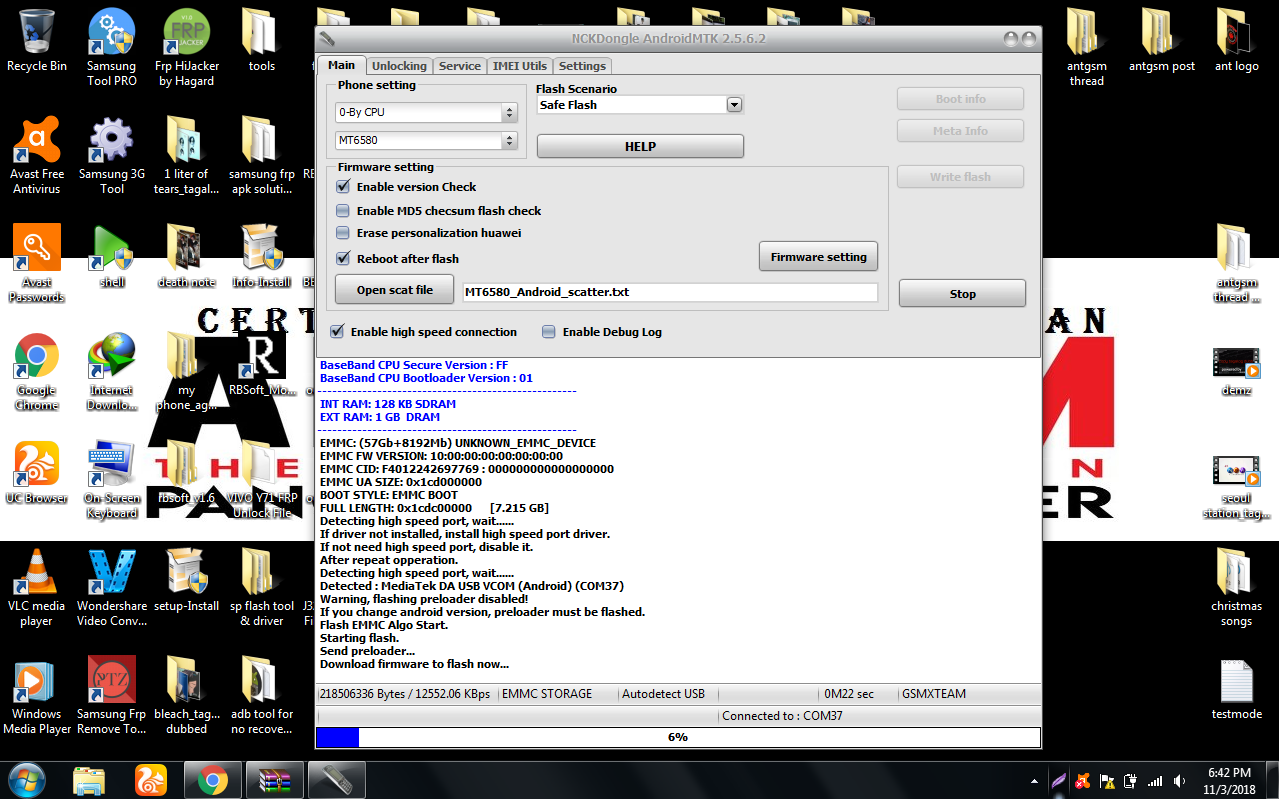Open testmode text file icon
This screenshot has height=799, width=1279.
coord(1236,689)
